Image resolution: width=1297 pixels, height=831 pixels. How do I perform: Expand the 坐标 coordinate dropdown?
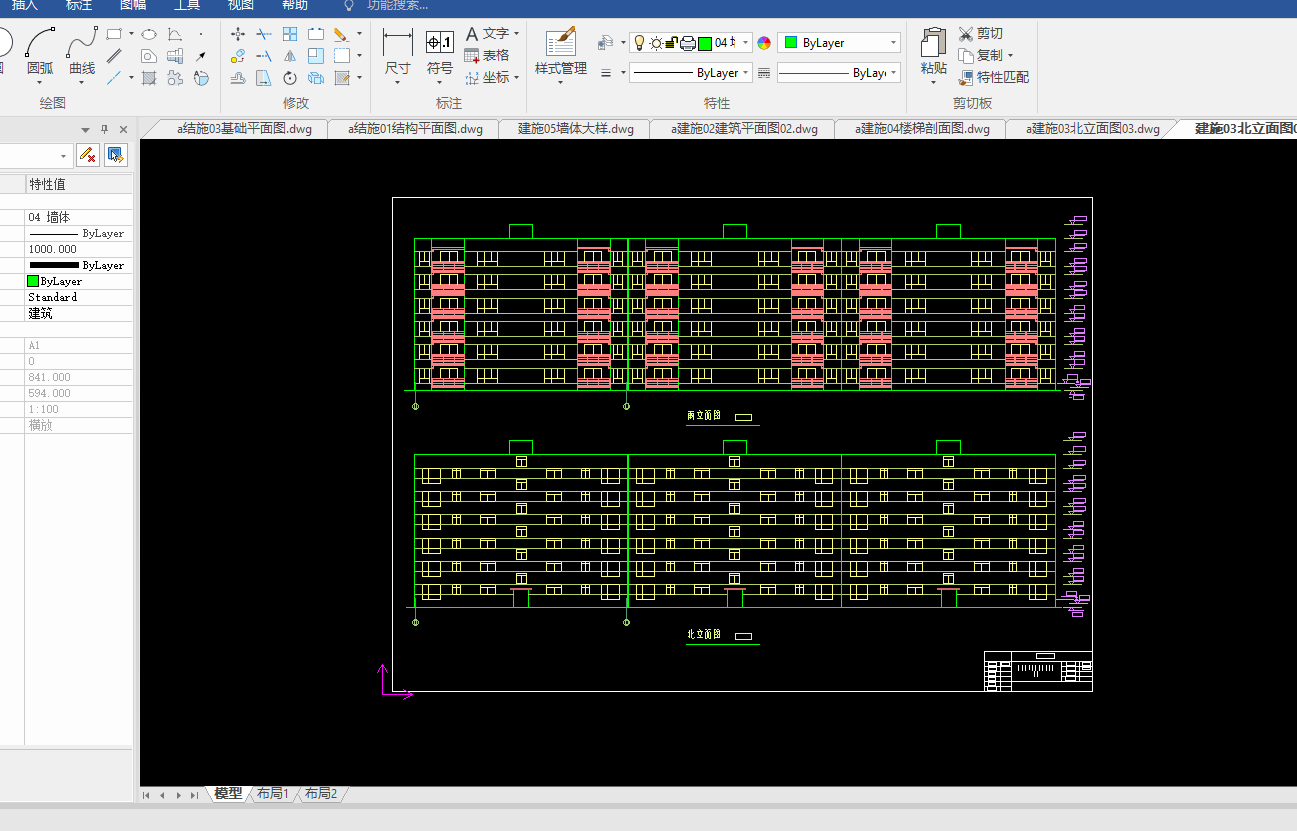516,78
